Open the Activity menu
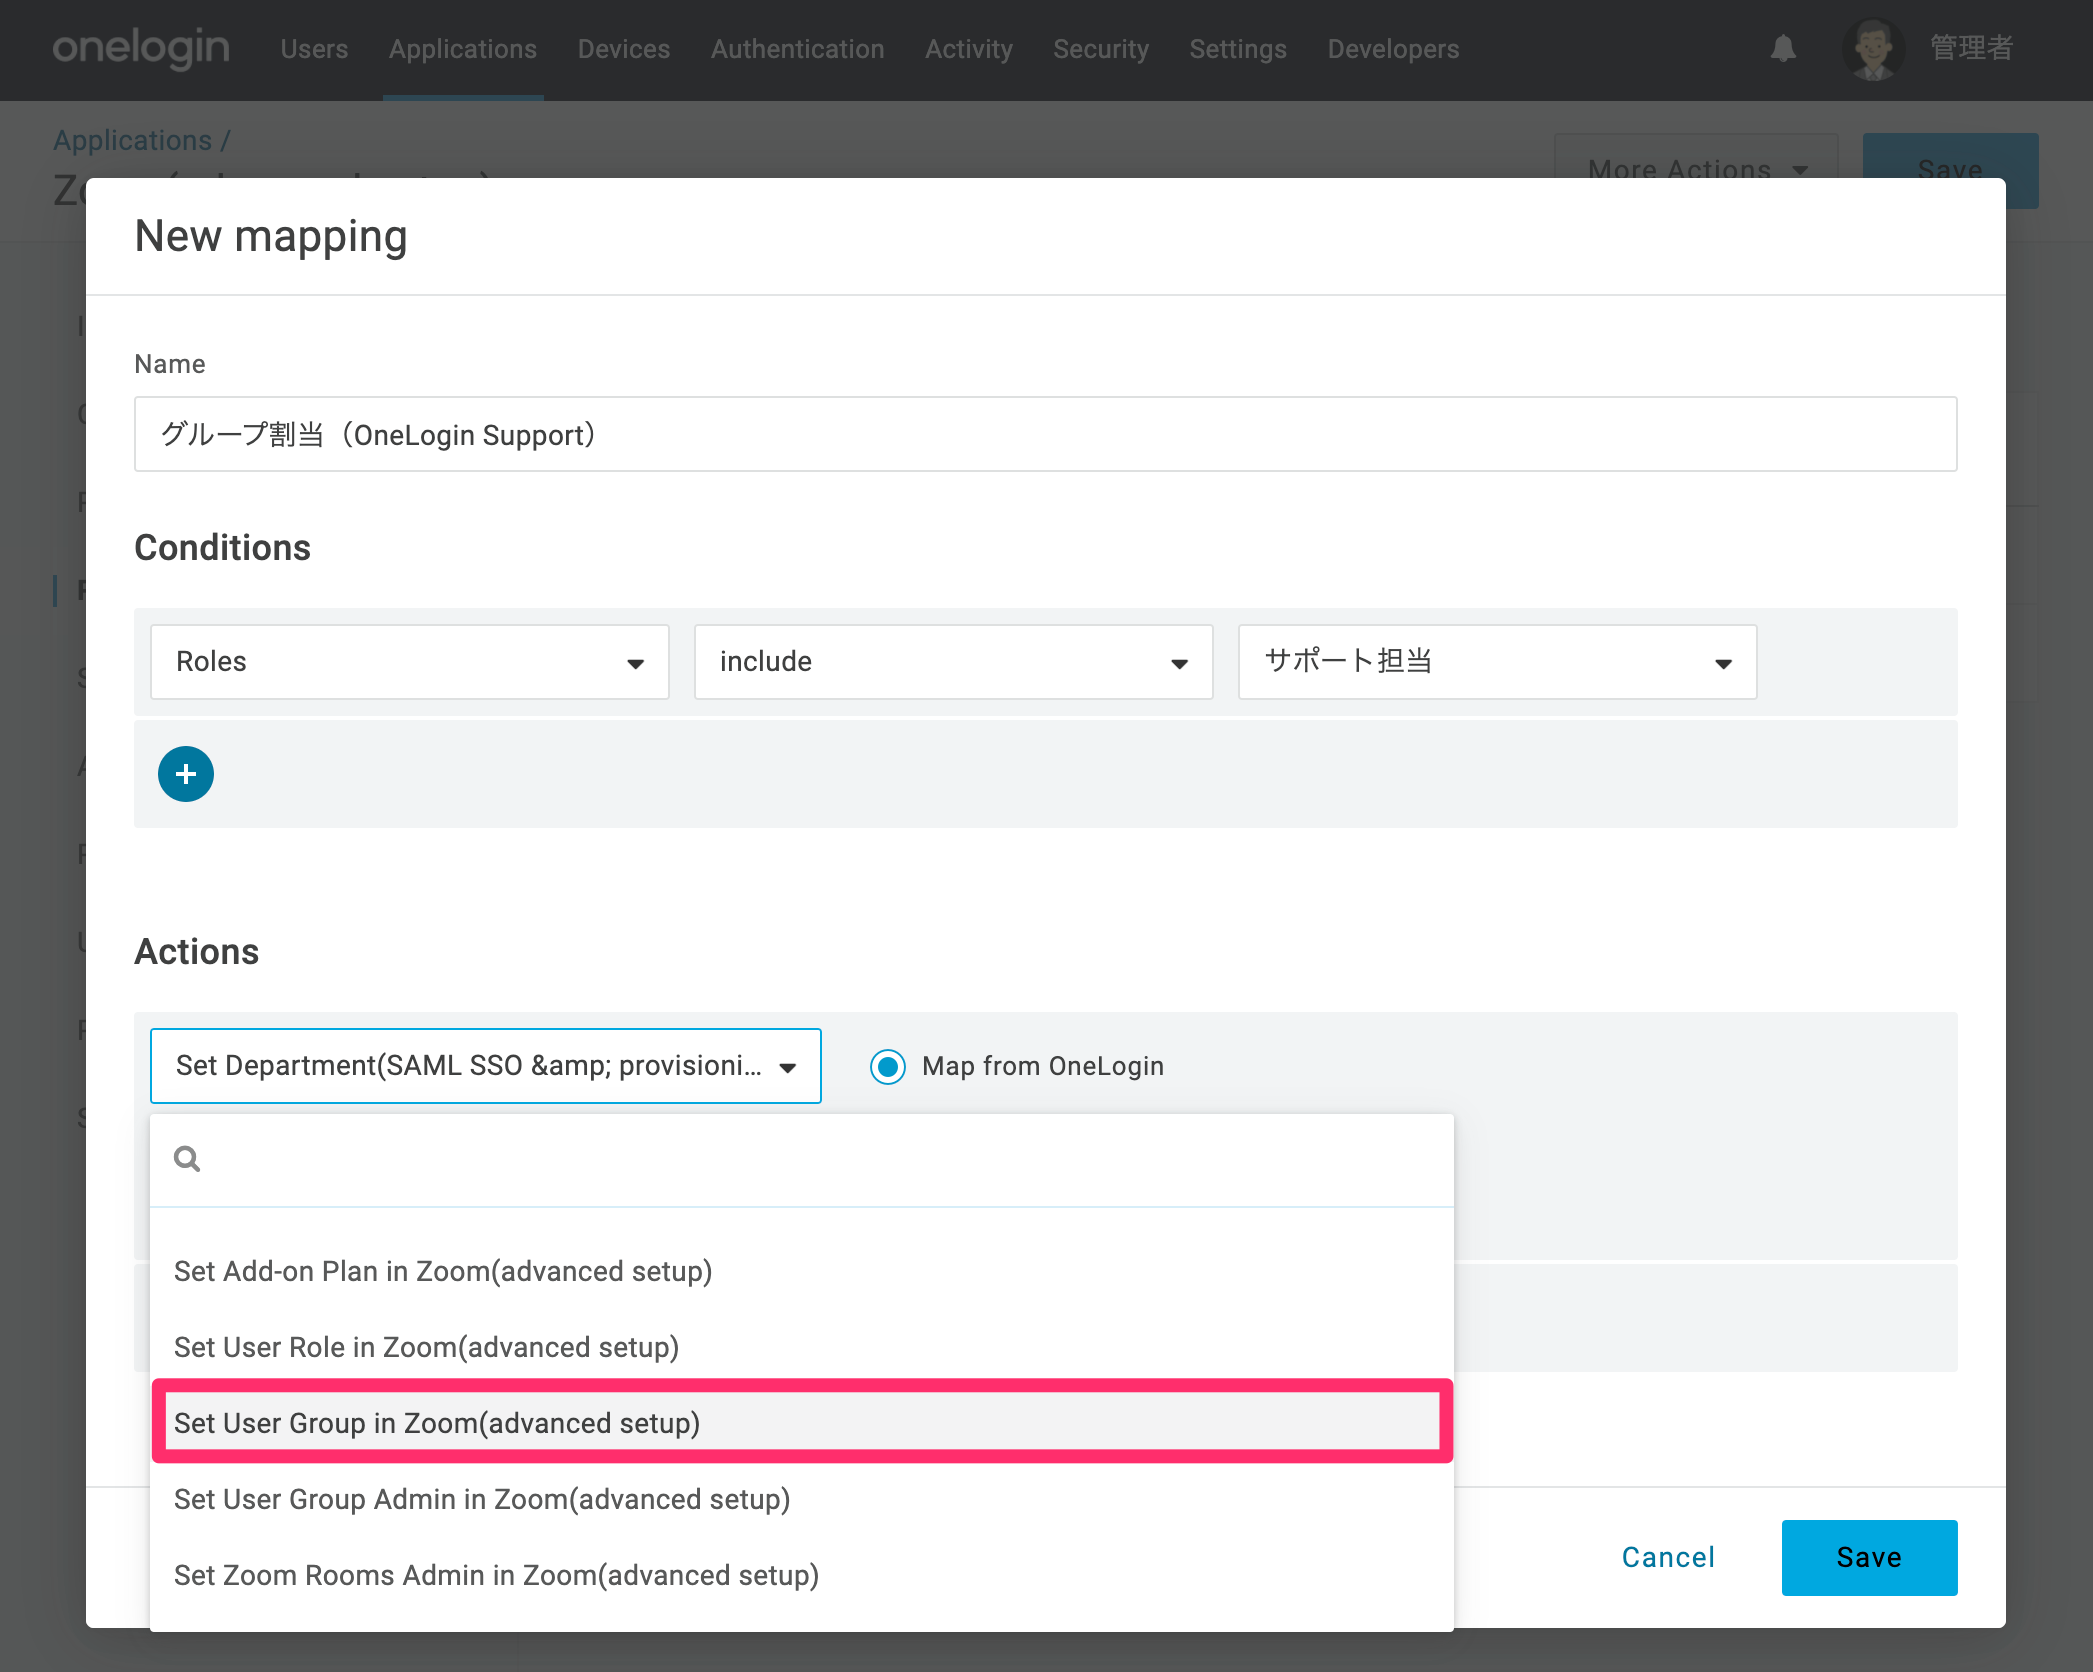This screenshot has width=2093, height=1672. [969, 49]
